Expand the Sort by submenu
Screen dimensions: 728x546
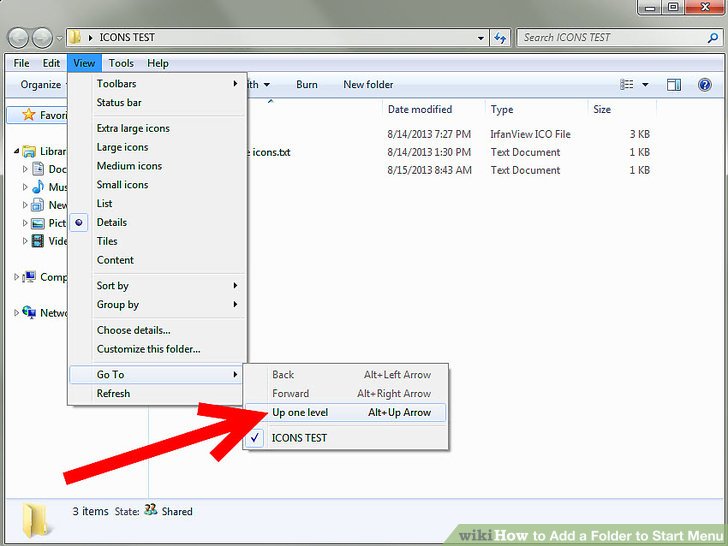[157, 286]
